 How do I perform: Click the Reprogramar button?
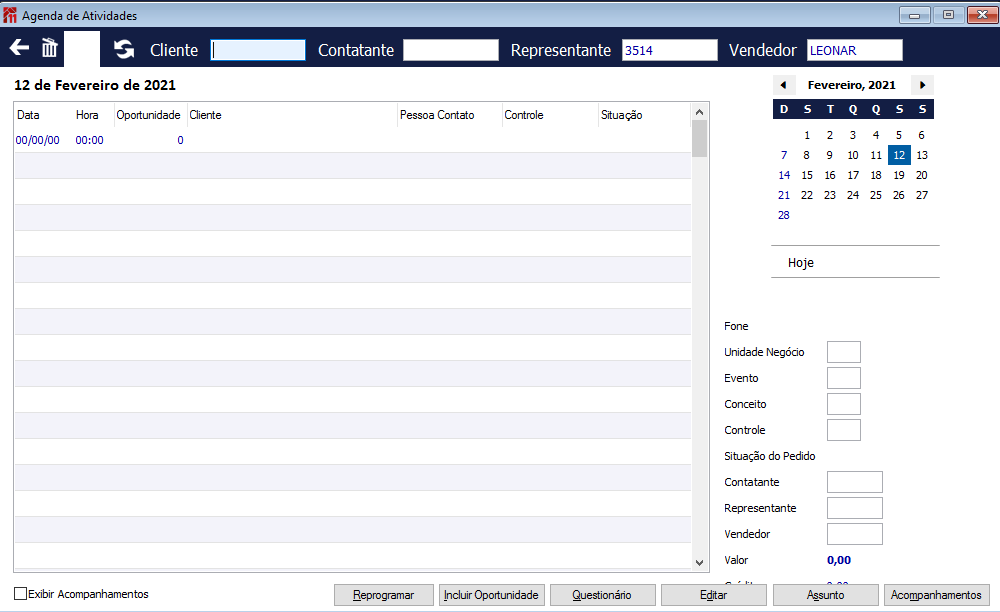[383, 595]
